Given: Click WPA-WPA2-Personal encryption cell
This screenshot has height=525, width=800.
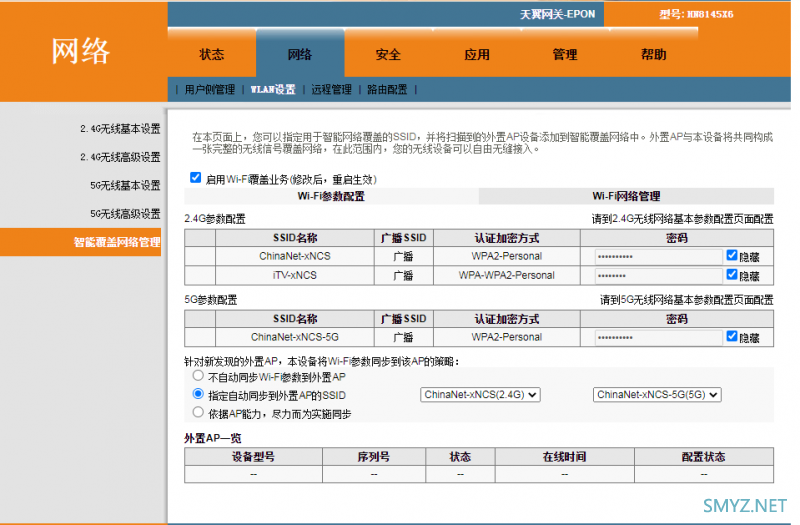Looking at the screenshot, I should 507,276.
